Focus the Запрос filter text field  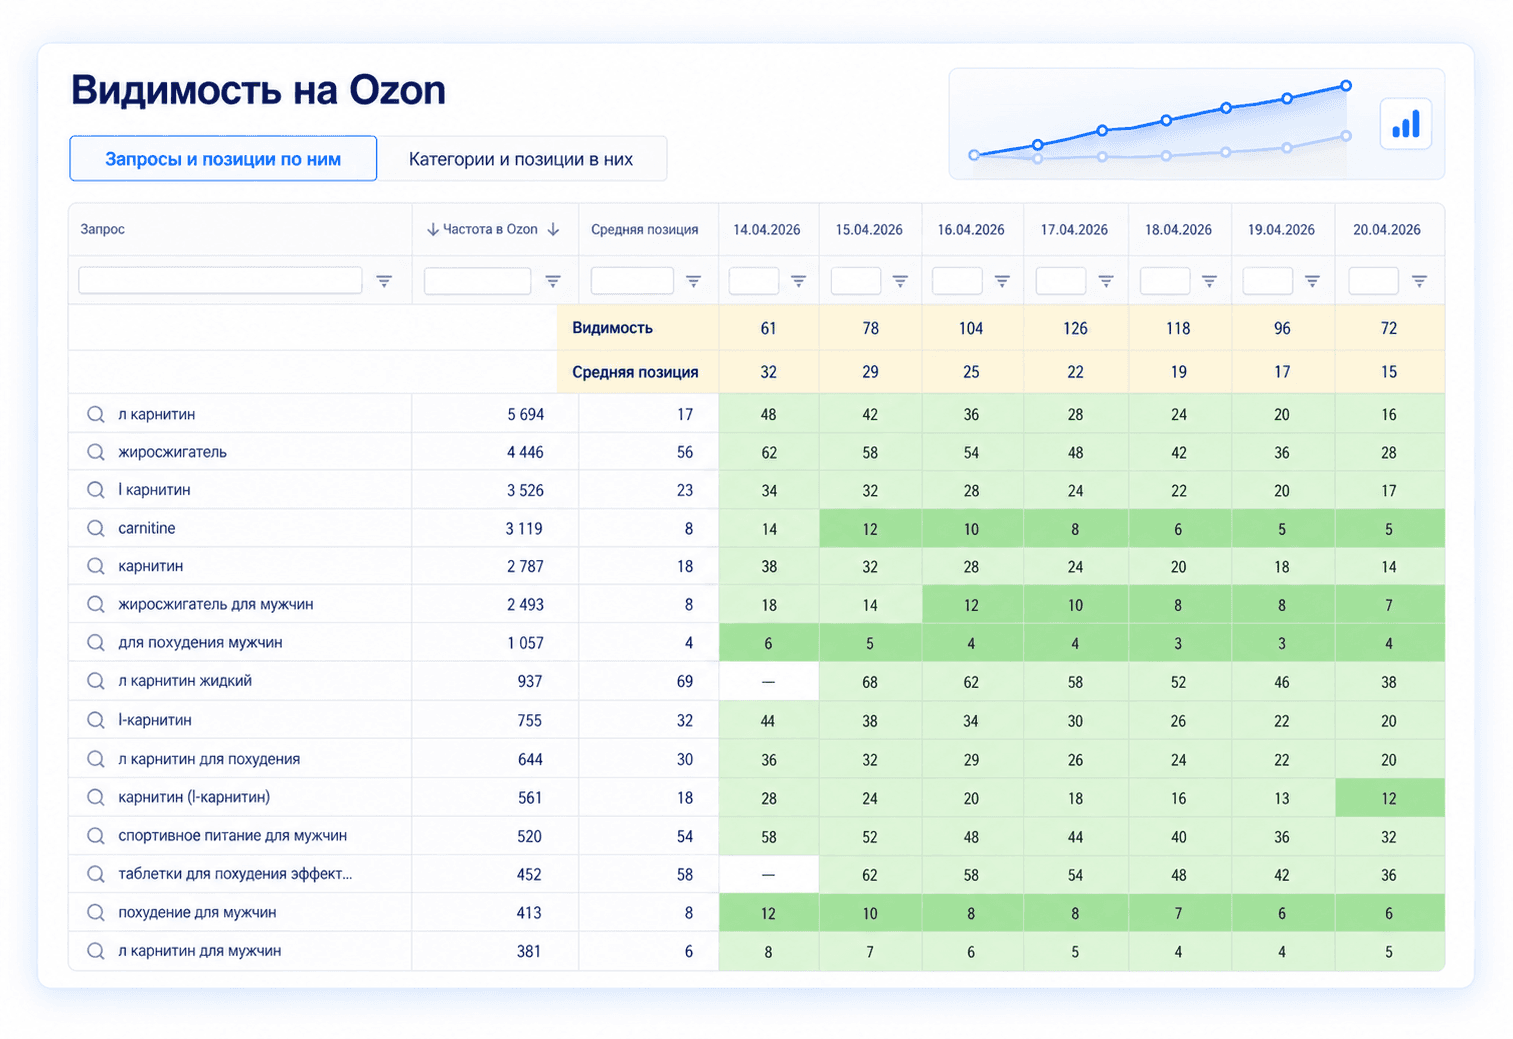(x=220, y=280)
